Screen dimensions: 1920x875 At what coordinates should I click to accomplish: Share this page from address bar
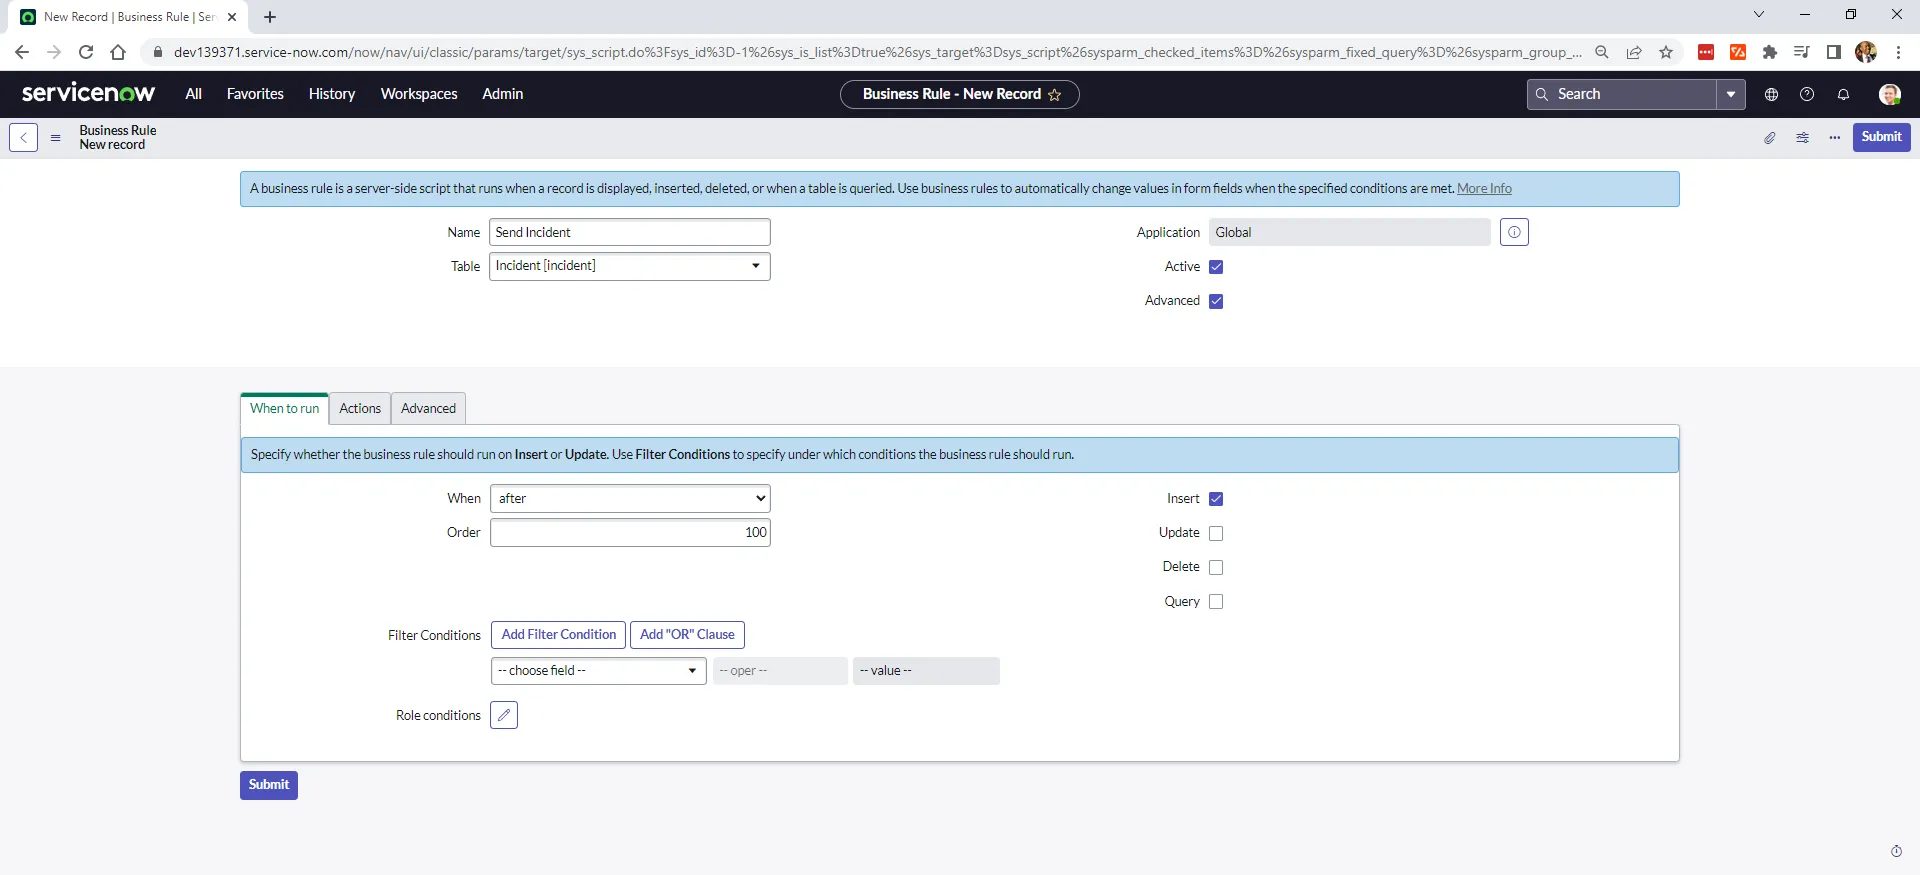point(1634,52)
